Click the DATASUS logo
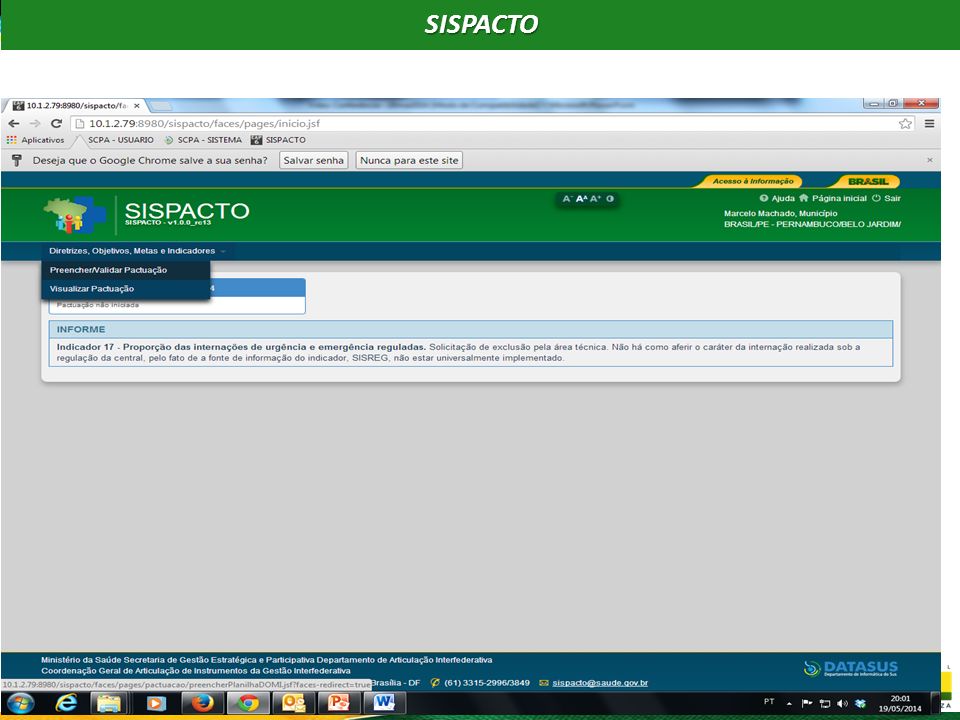The height and width of the screenshot is (720, 960). click(x=851, y=668)
